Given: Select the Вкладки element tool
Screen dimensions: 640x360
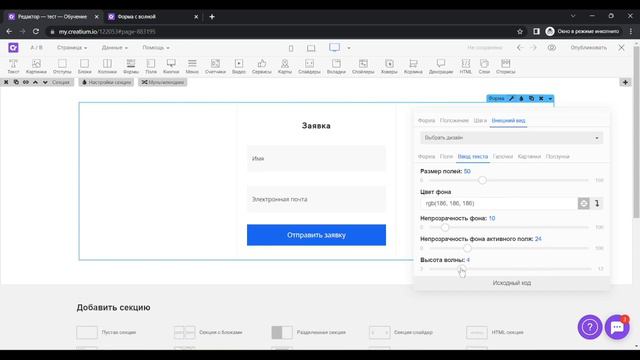Looking at the screenshot, I should click(x=336, y=66).
